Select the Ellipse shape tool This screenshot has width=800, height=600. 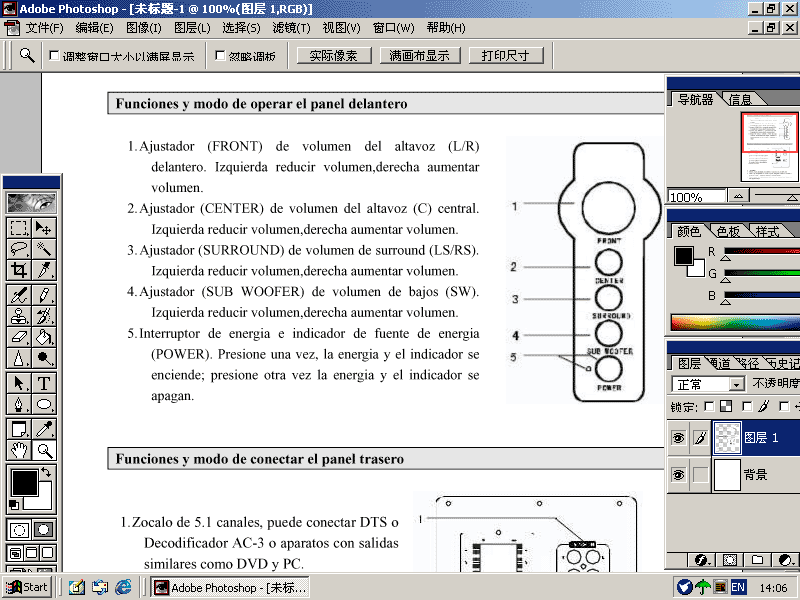pyautogui.click(x=44, y=404)
